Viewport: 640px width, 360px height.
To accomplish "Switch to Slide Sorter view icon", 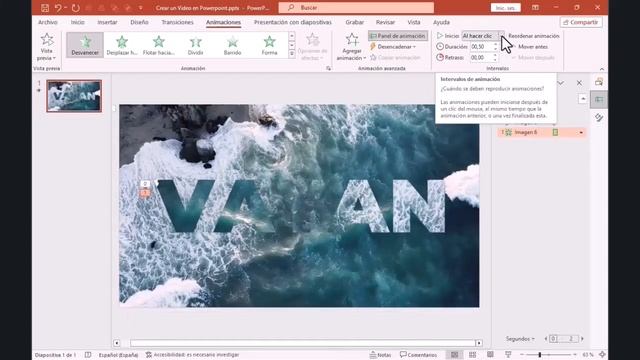I will [x=472, y=355].
